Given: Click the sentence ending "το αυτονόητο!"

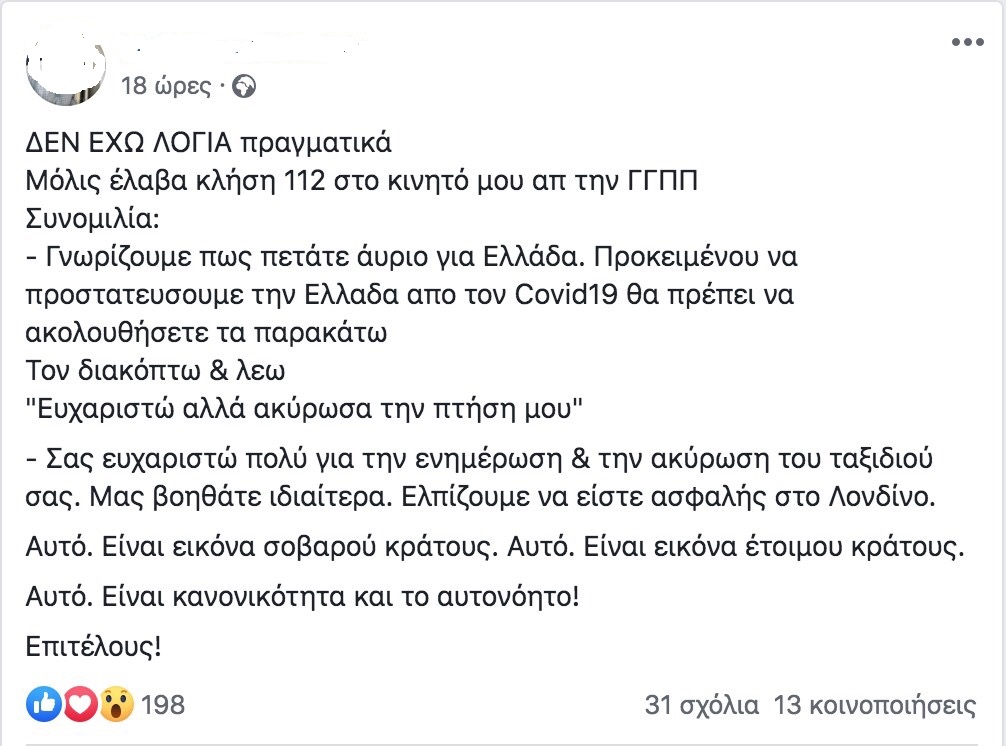Looking at the screenshot, I should [303, 597].
